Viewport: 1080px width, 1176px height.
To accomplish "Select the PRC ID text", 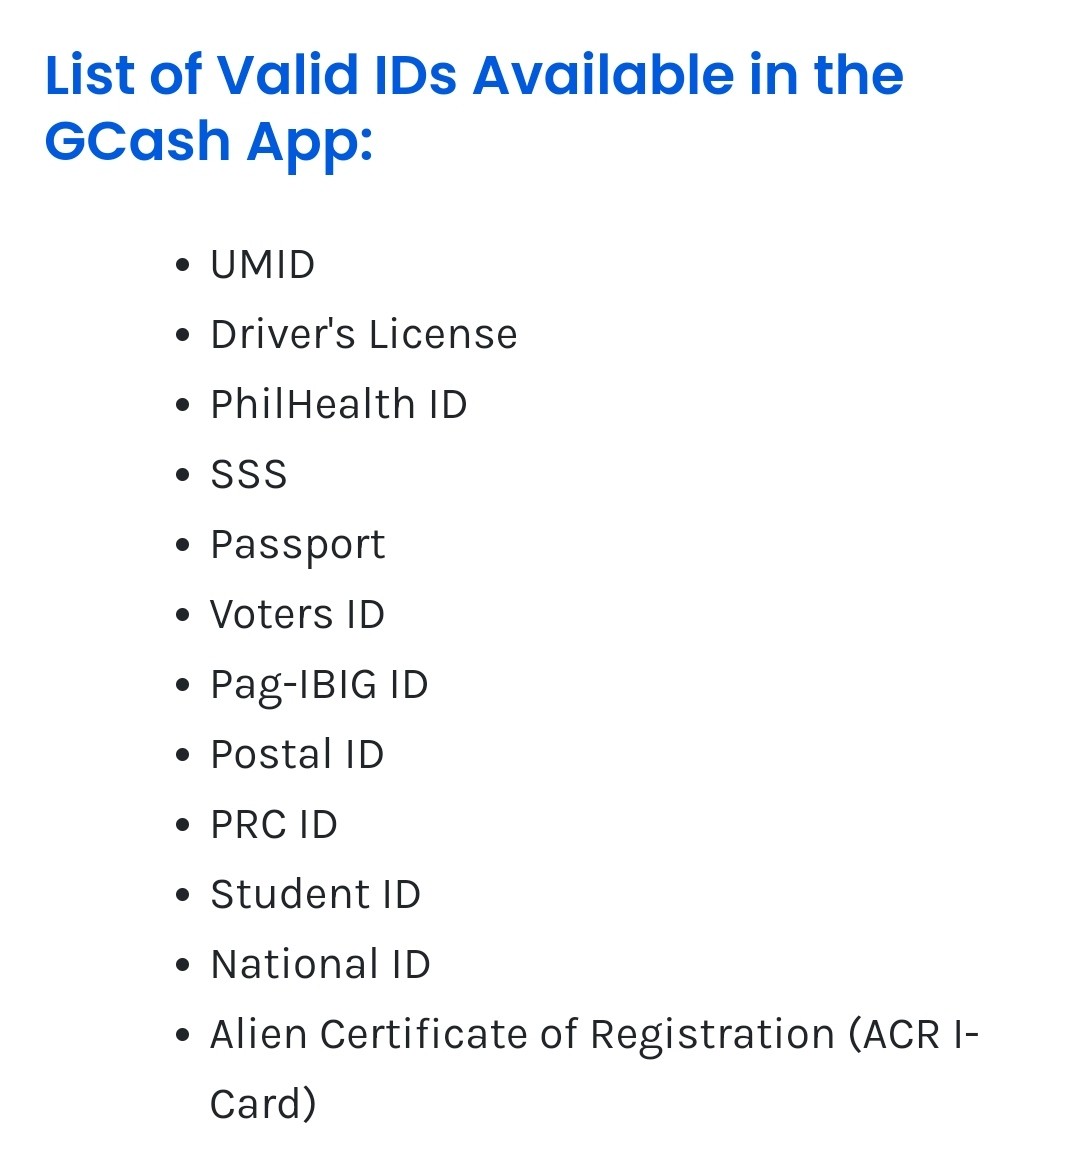I will pos(274,824).
